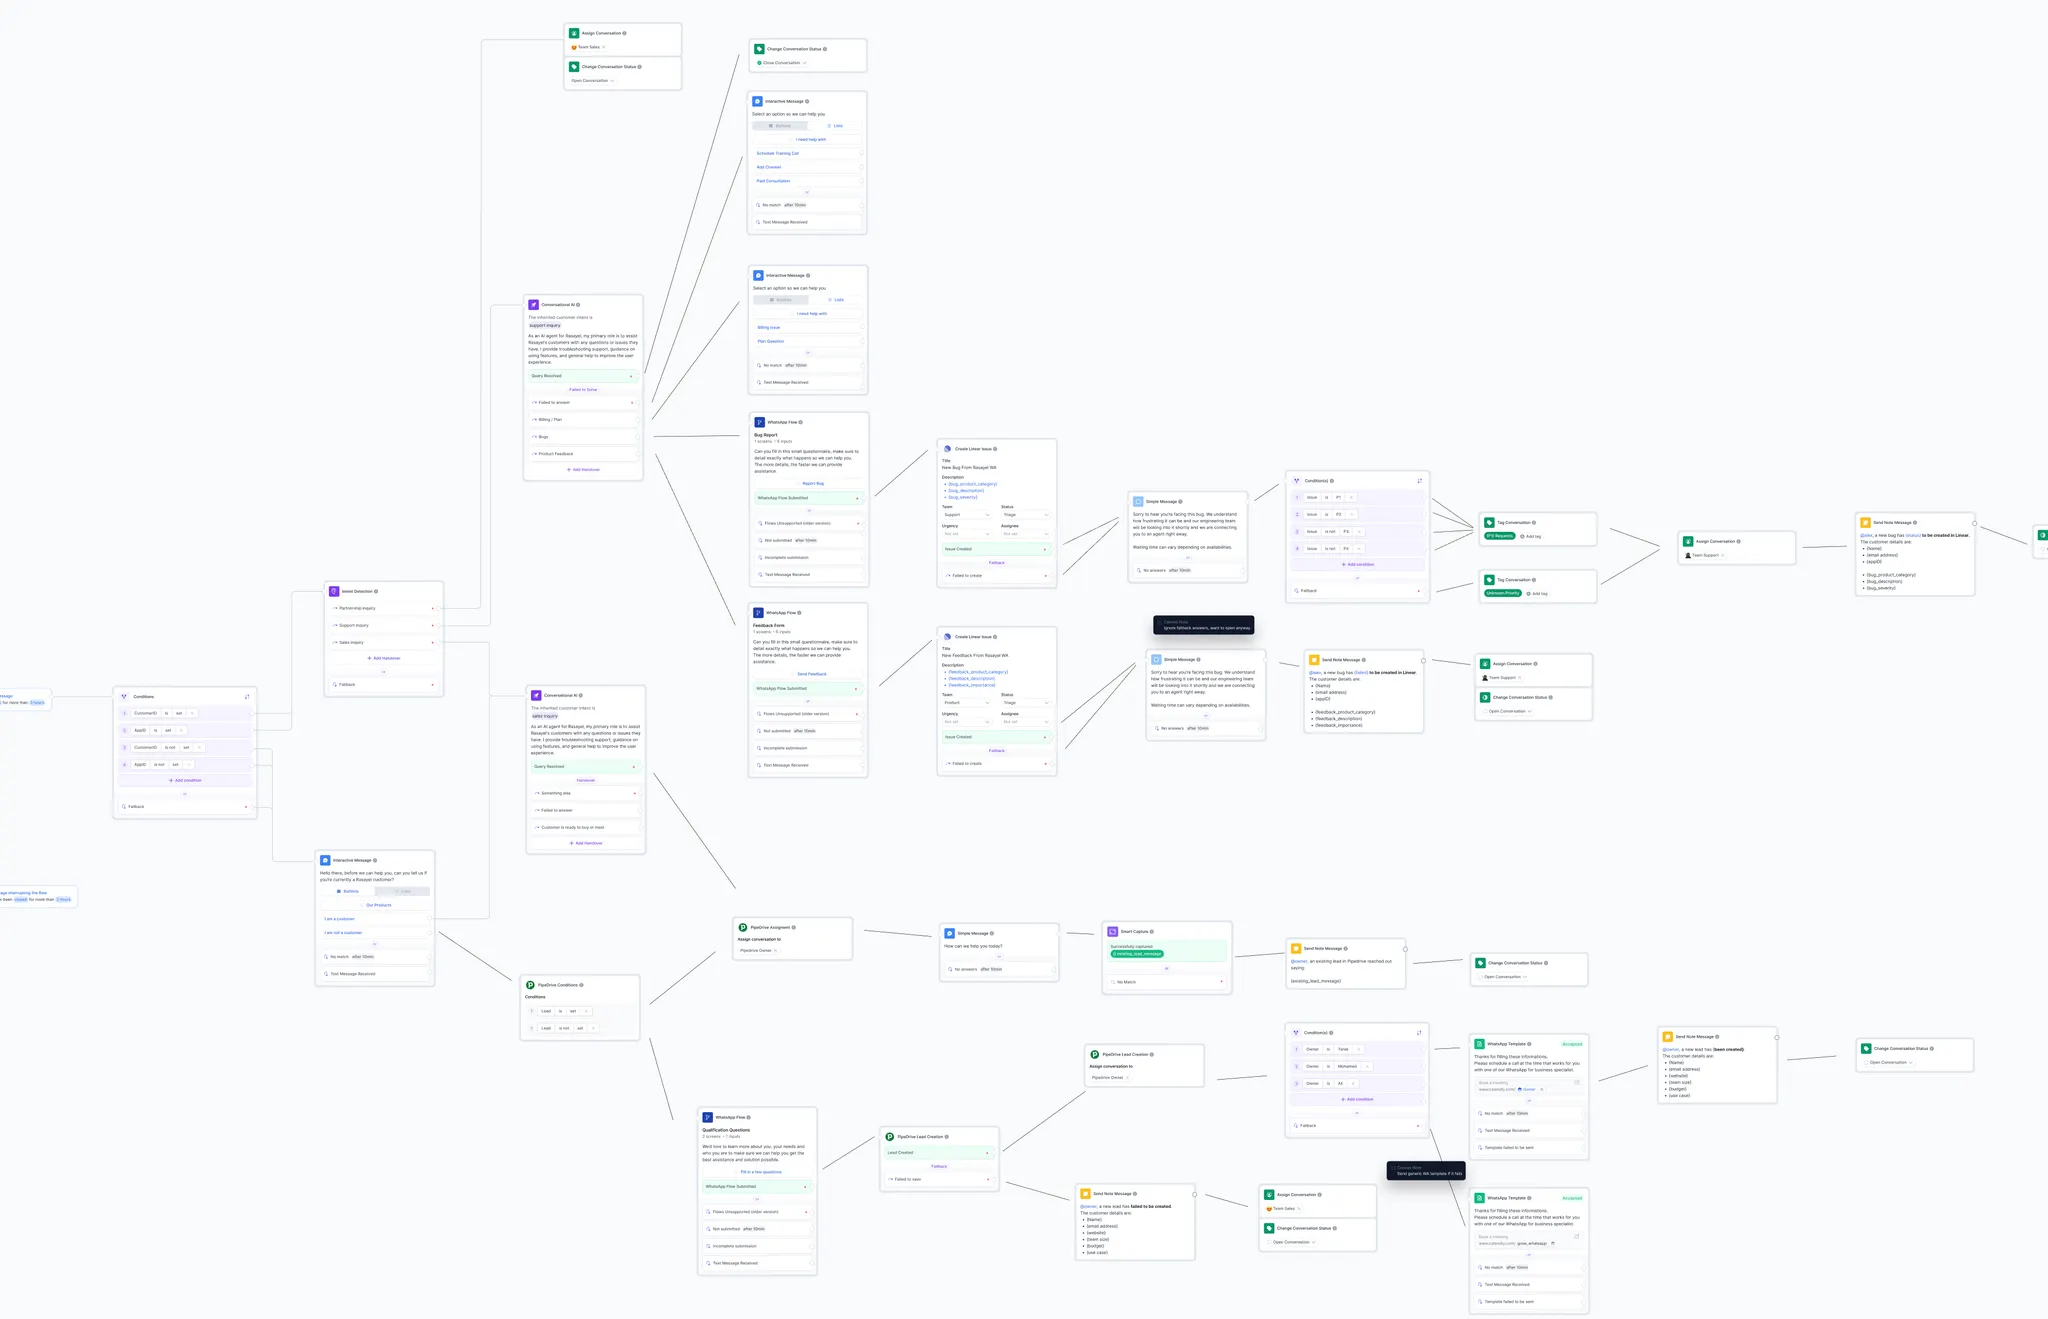Screen dimensions: 2048x1319
Task: Select the Conversational AI node icon
Action: (534, 304)
